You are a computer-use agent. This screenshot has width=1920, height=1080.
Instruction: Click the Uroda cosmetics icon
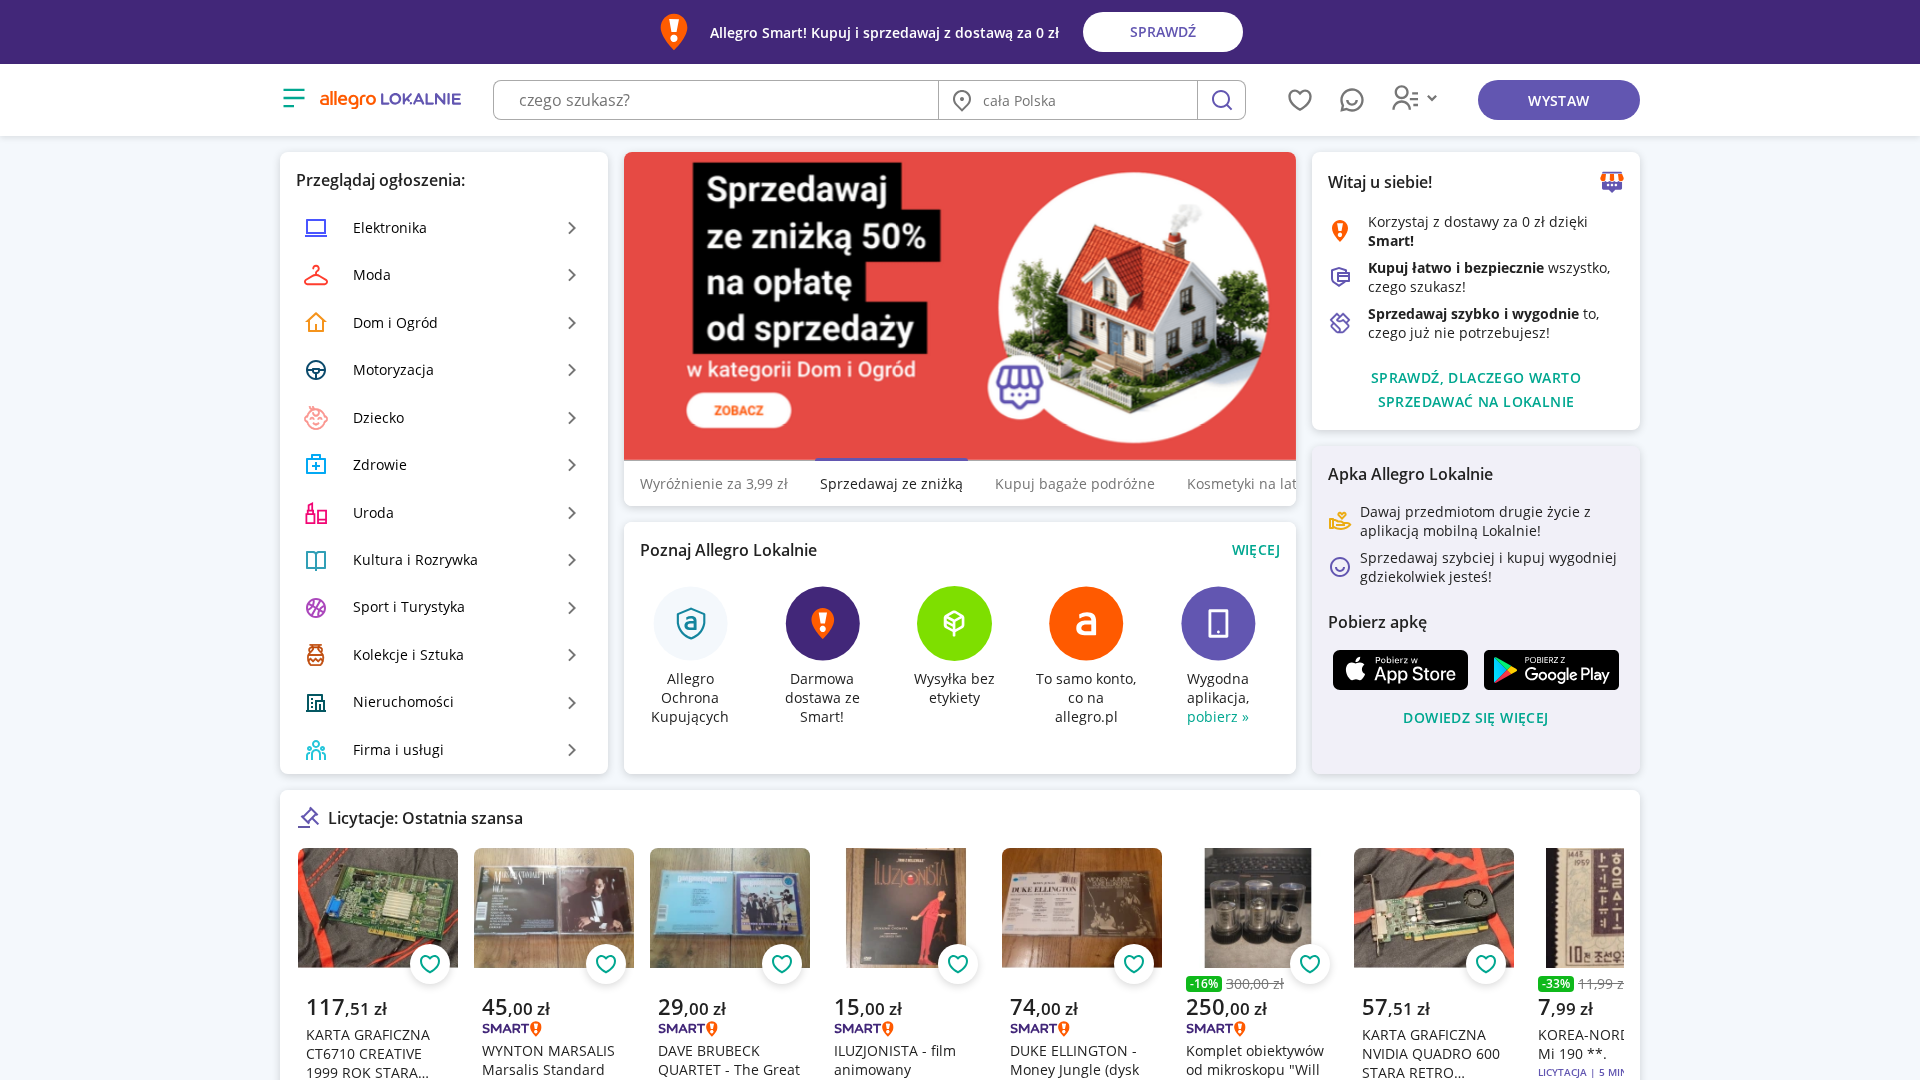click(x=316, y=513)
